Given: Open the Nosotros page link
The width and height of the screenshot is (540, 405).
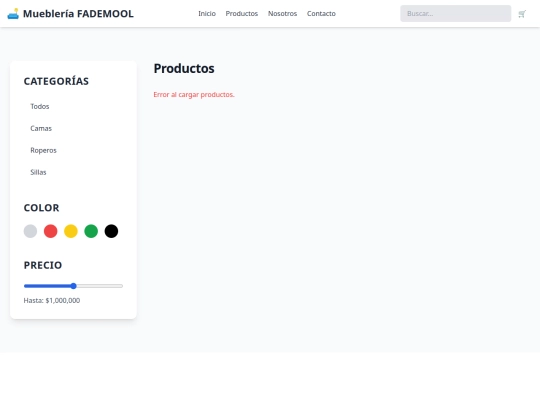Looking at the screenshot, I should pos(282,14).
